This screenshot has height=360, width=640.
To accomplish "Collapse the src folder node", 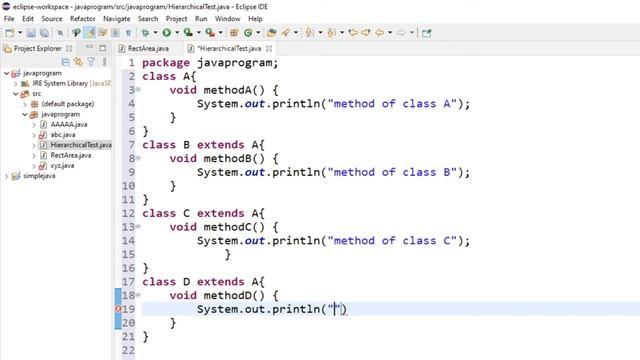I will tap(16, 94).
